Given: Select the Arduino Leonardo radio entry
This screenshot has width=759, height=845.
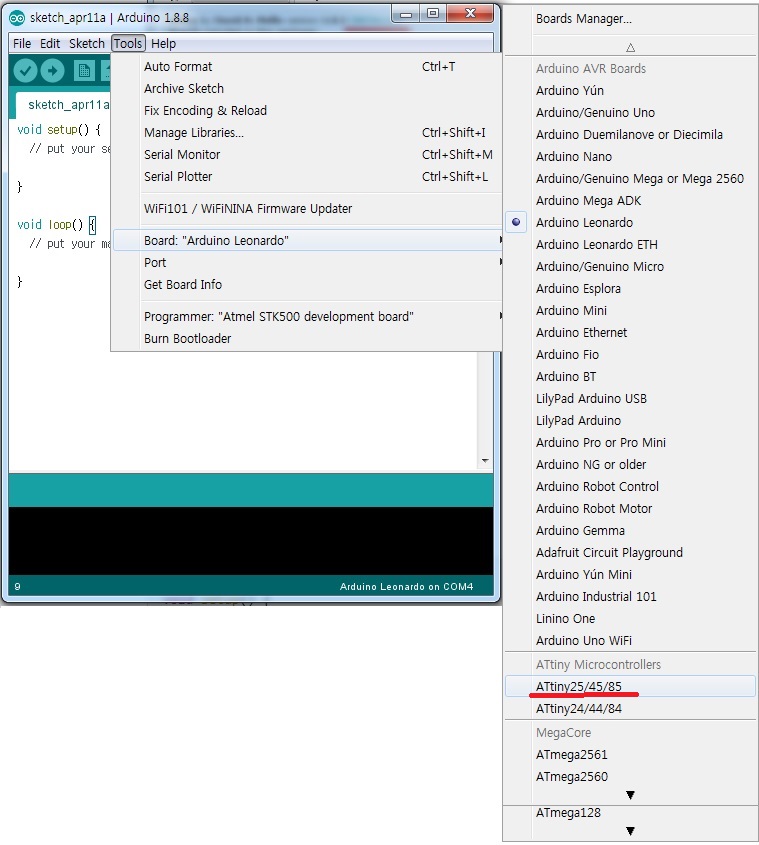Looking at the screenshot, I should click(630, 223).
